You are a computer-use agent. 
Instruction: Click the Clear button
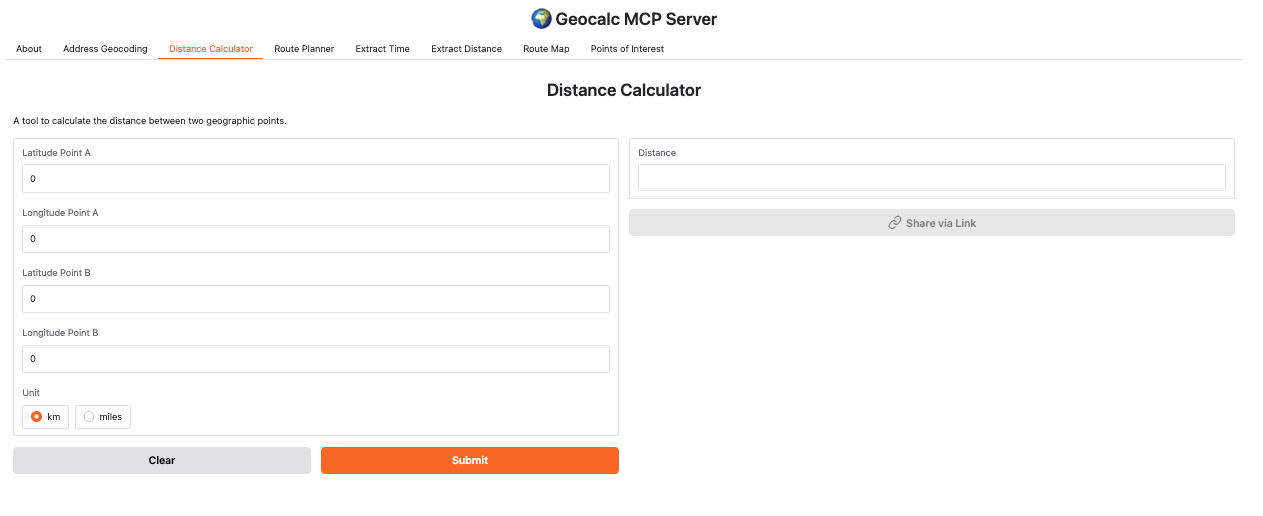click(162, 460)
